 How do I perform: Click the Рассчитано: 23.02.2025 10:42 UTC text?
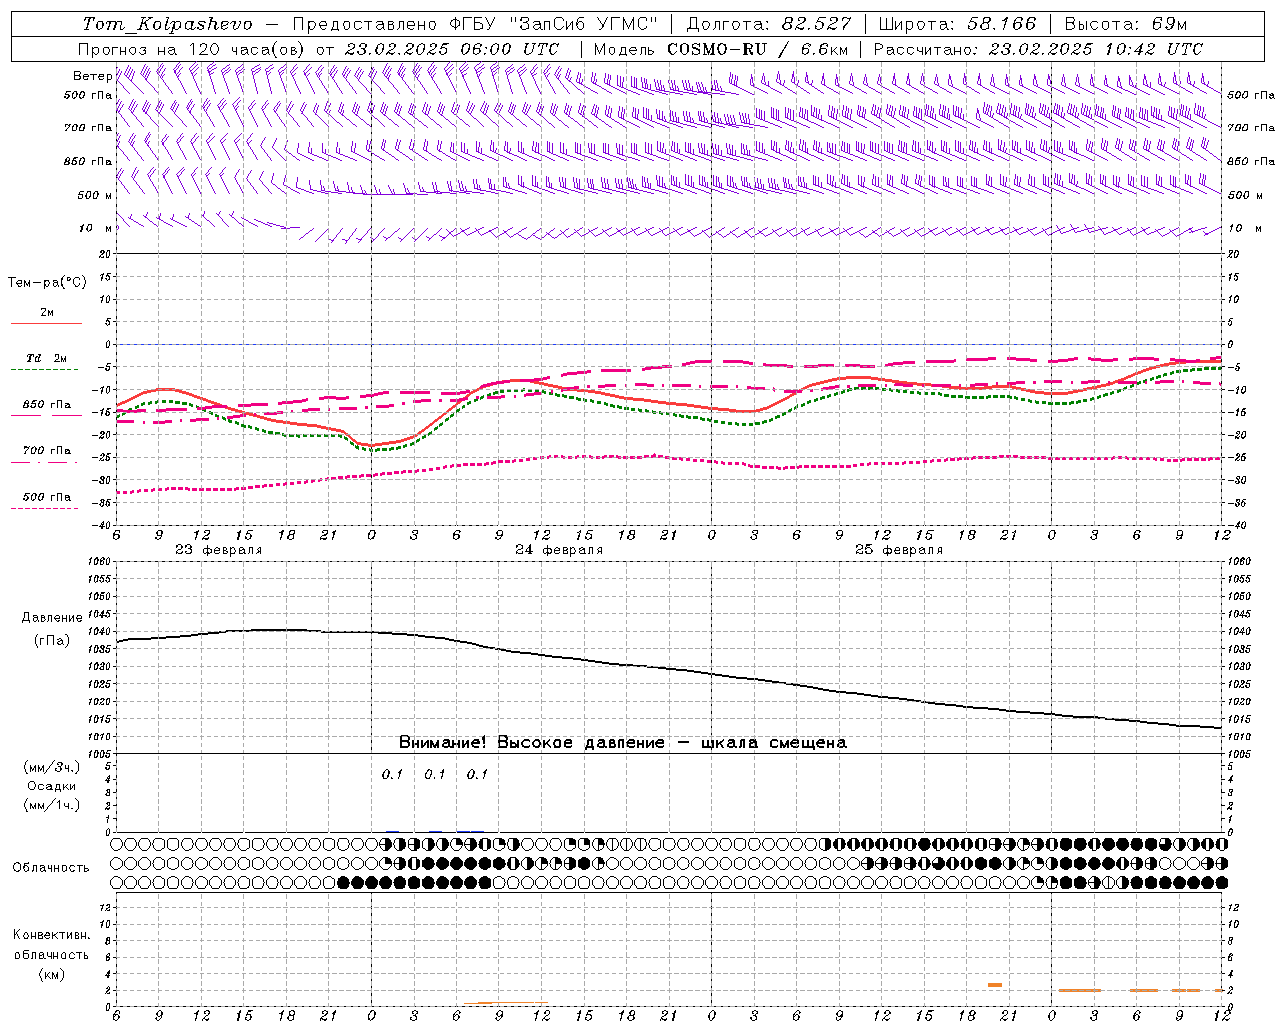[x=1038, y=49]
